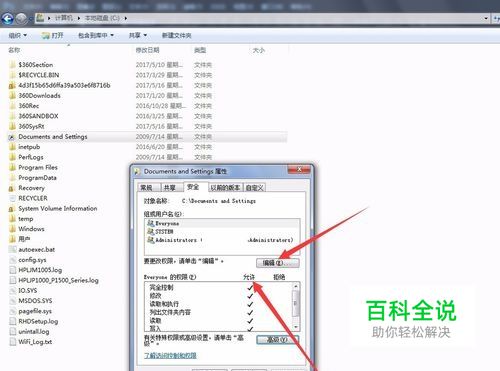Click the 读取和执行 permission row
The width and height of the screenshot is (500, 371).
click(218, 304)
